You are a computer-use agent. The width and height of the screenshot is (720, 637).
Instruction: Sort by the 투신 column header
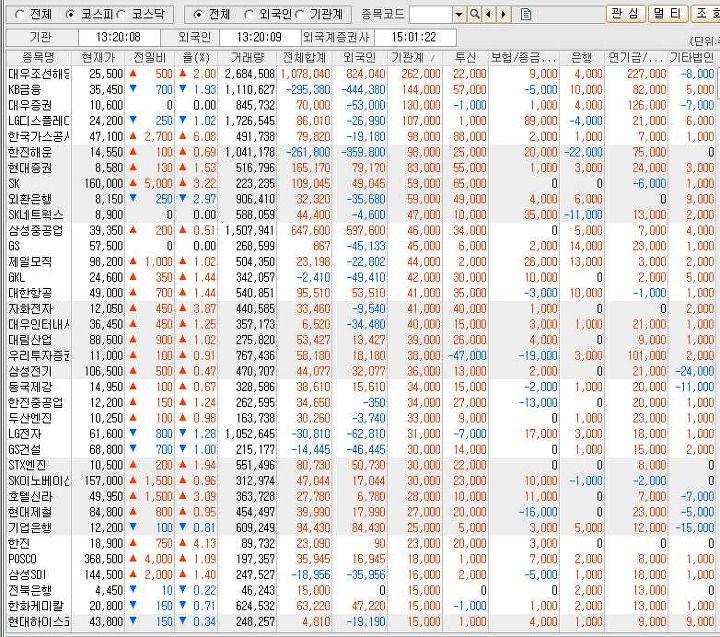(466, 57)
